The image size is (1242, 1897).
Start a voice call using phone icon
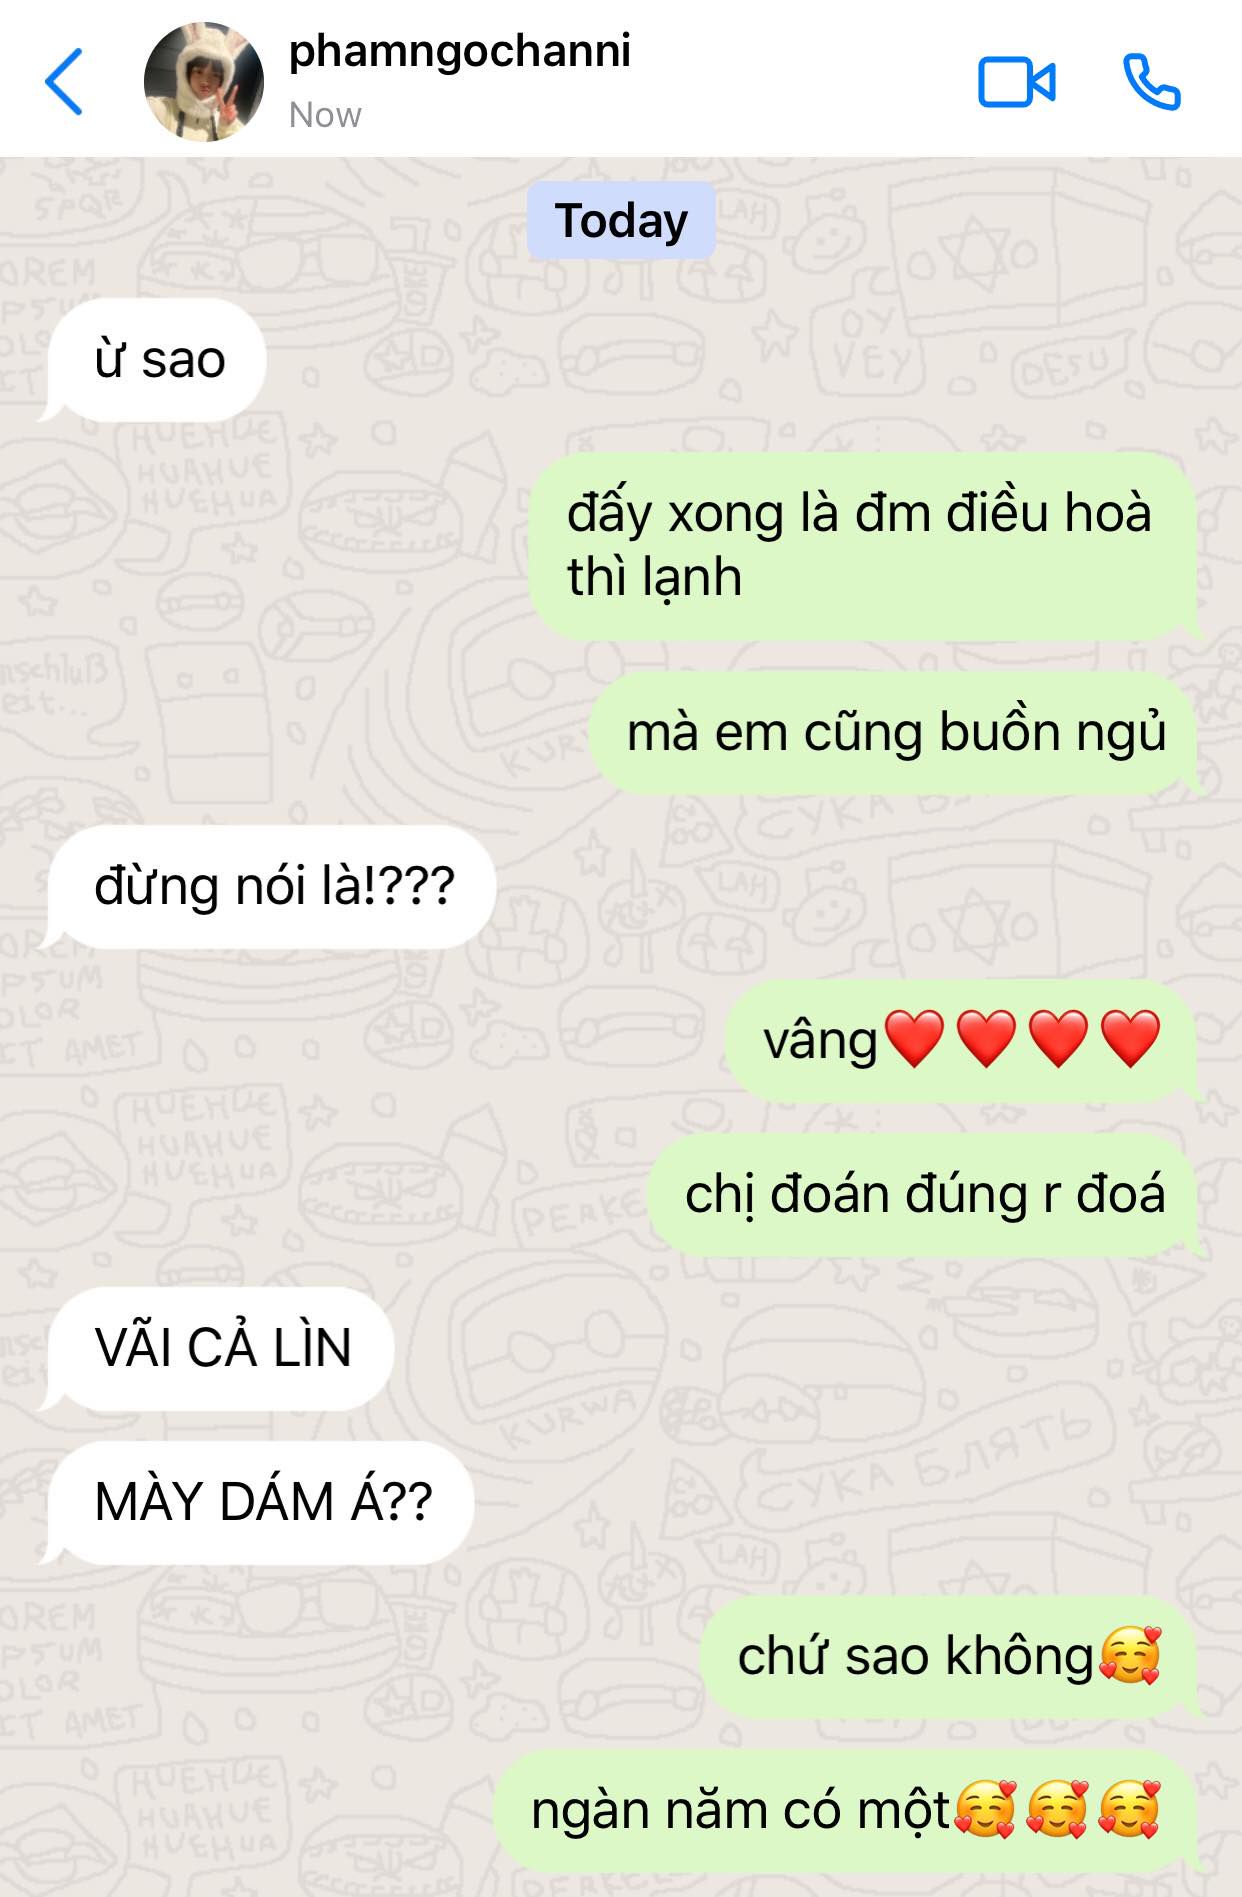[1152, 82]
